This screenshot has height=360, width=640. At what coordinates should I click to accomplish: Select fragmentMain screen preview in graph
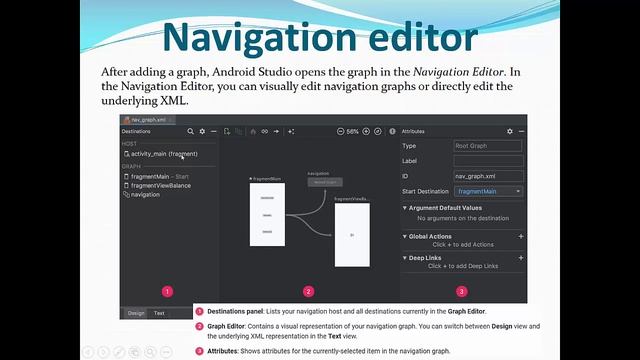click(x=267, y=215)
